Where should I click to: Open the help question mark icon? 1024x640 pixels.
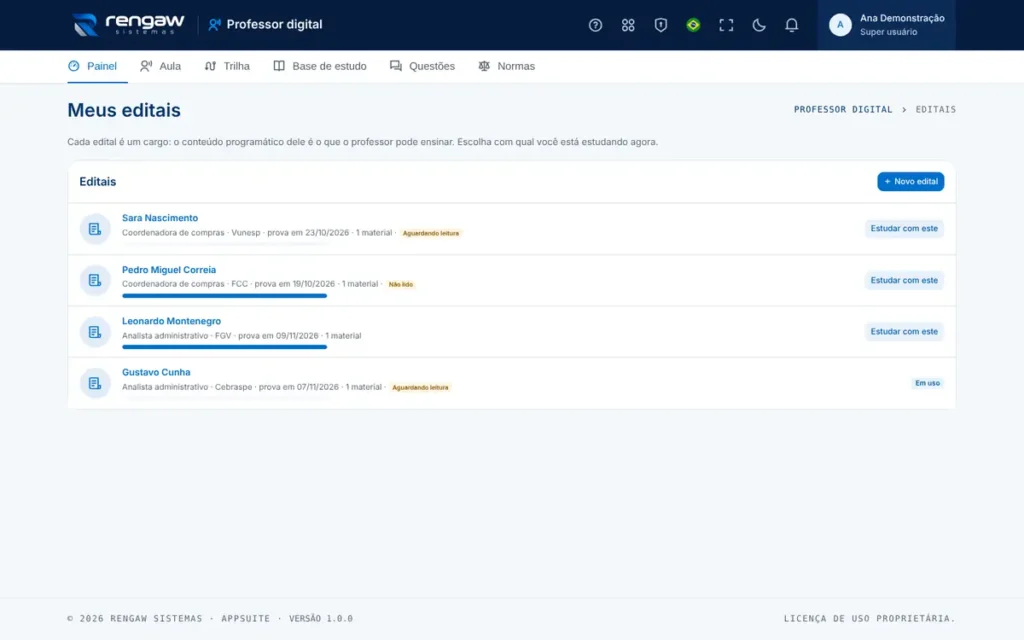point(595,25)
